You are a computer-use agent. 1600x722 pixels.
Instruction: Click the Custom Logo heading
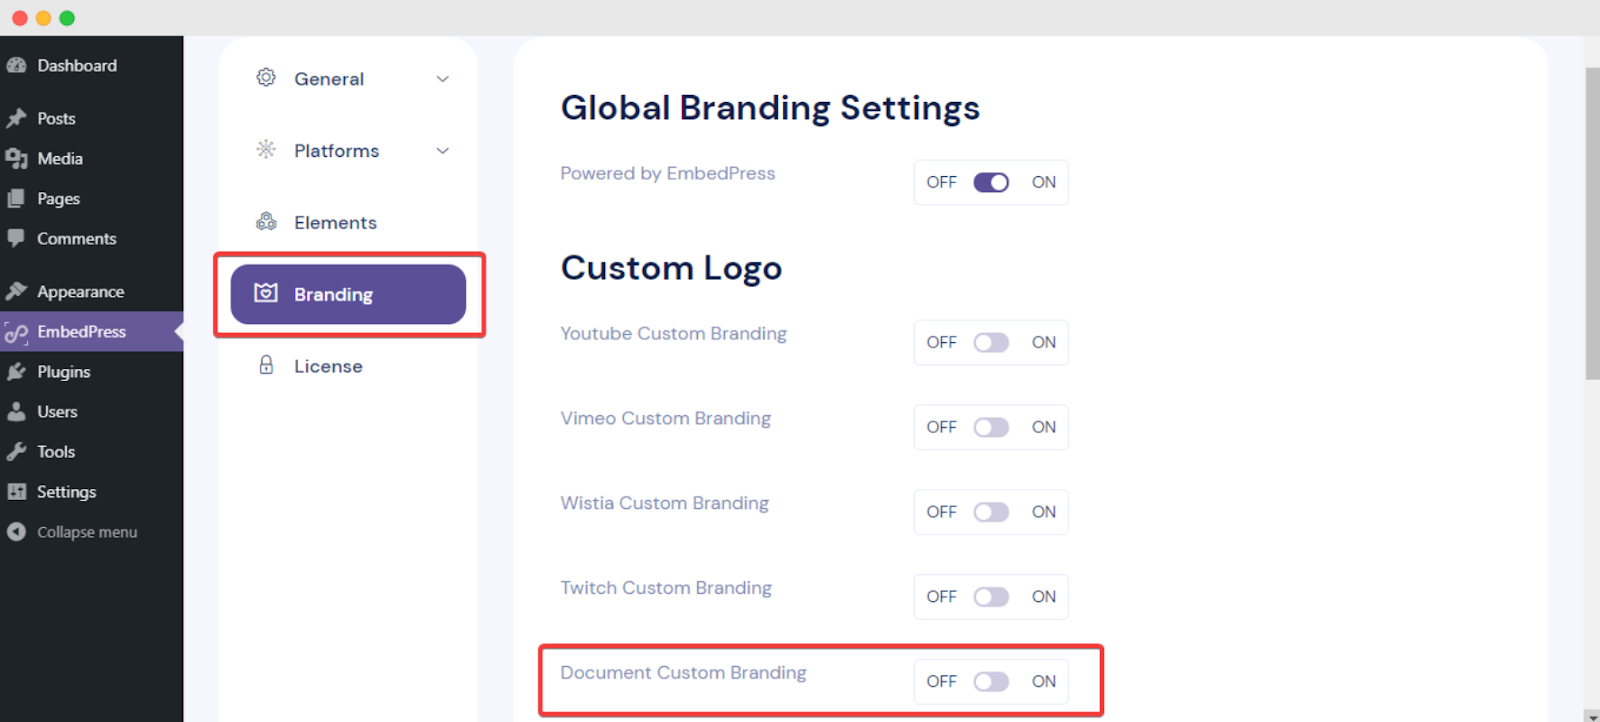click(671, 268)
